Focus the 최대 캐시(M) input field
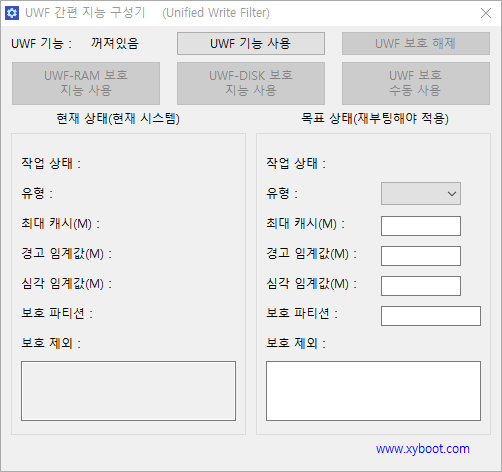 [x=421, y=226]
